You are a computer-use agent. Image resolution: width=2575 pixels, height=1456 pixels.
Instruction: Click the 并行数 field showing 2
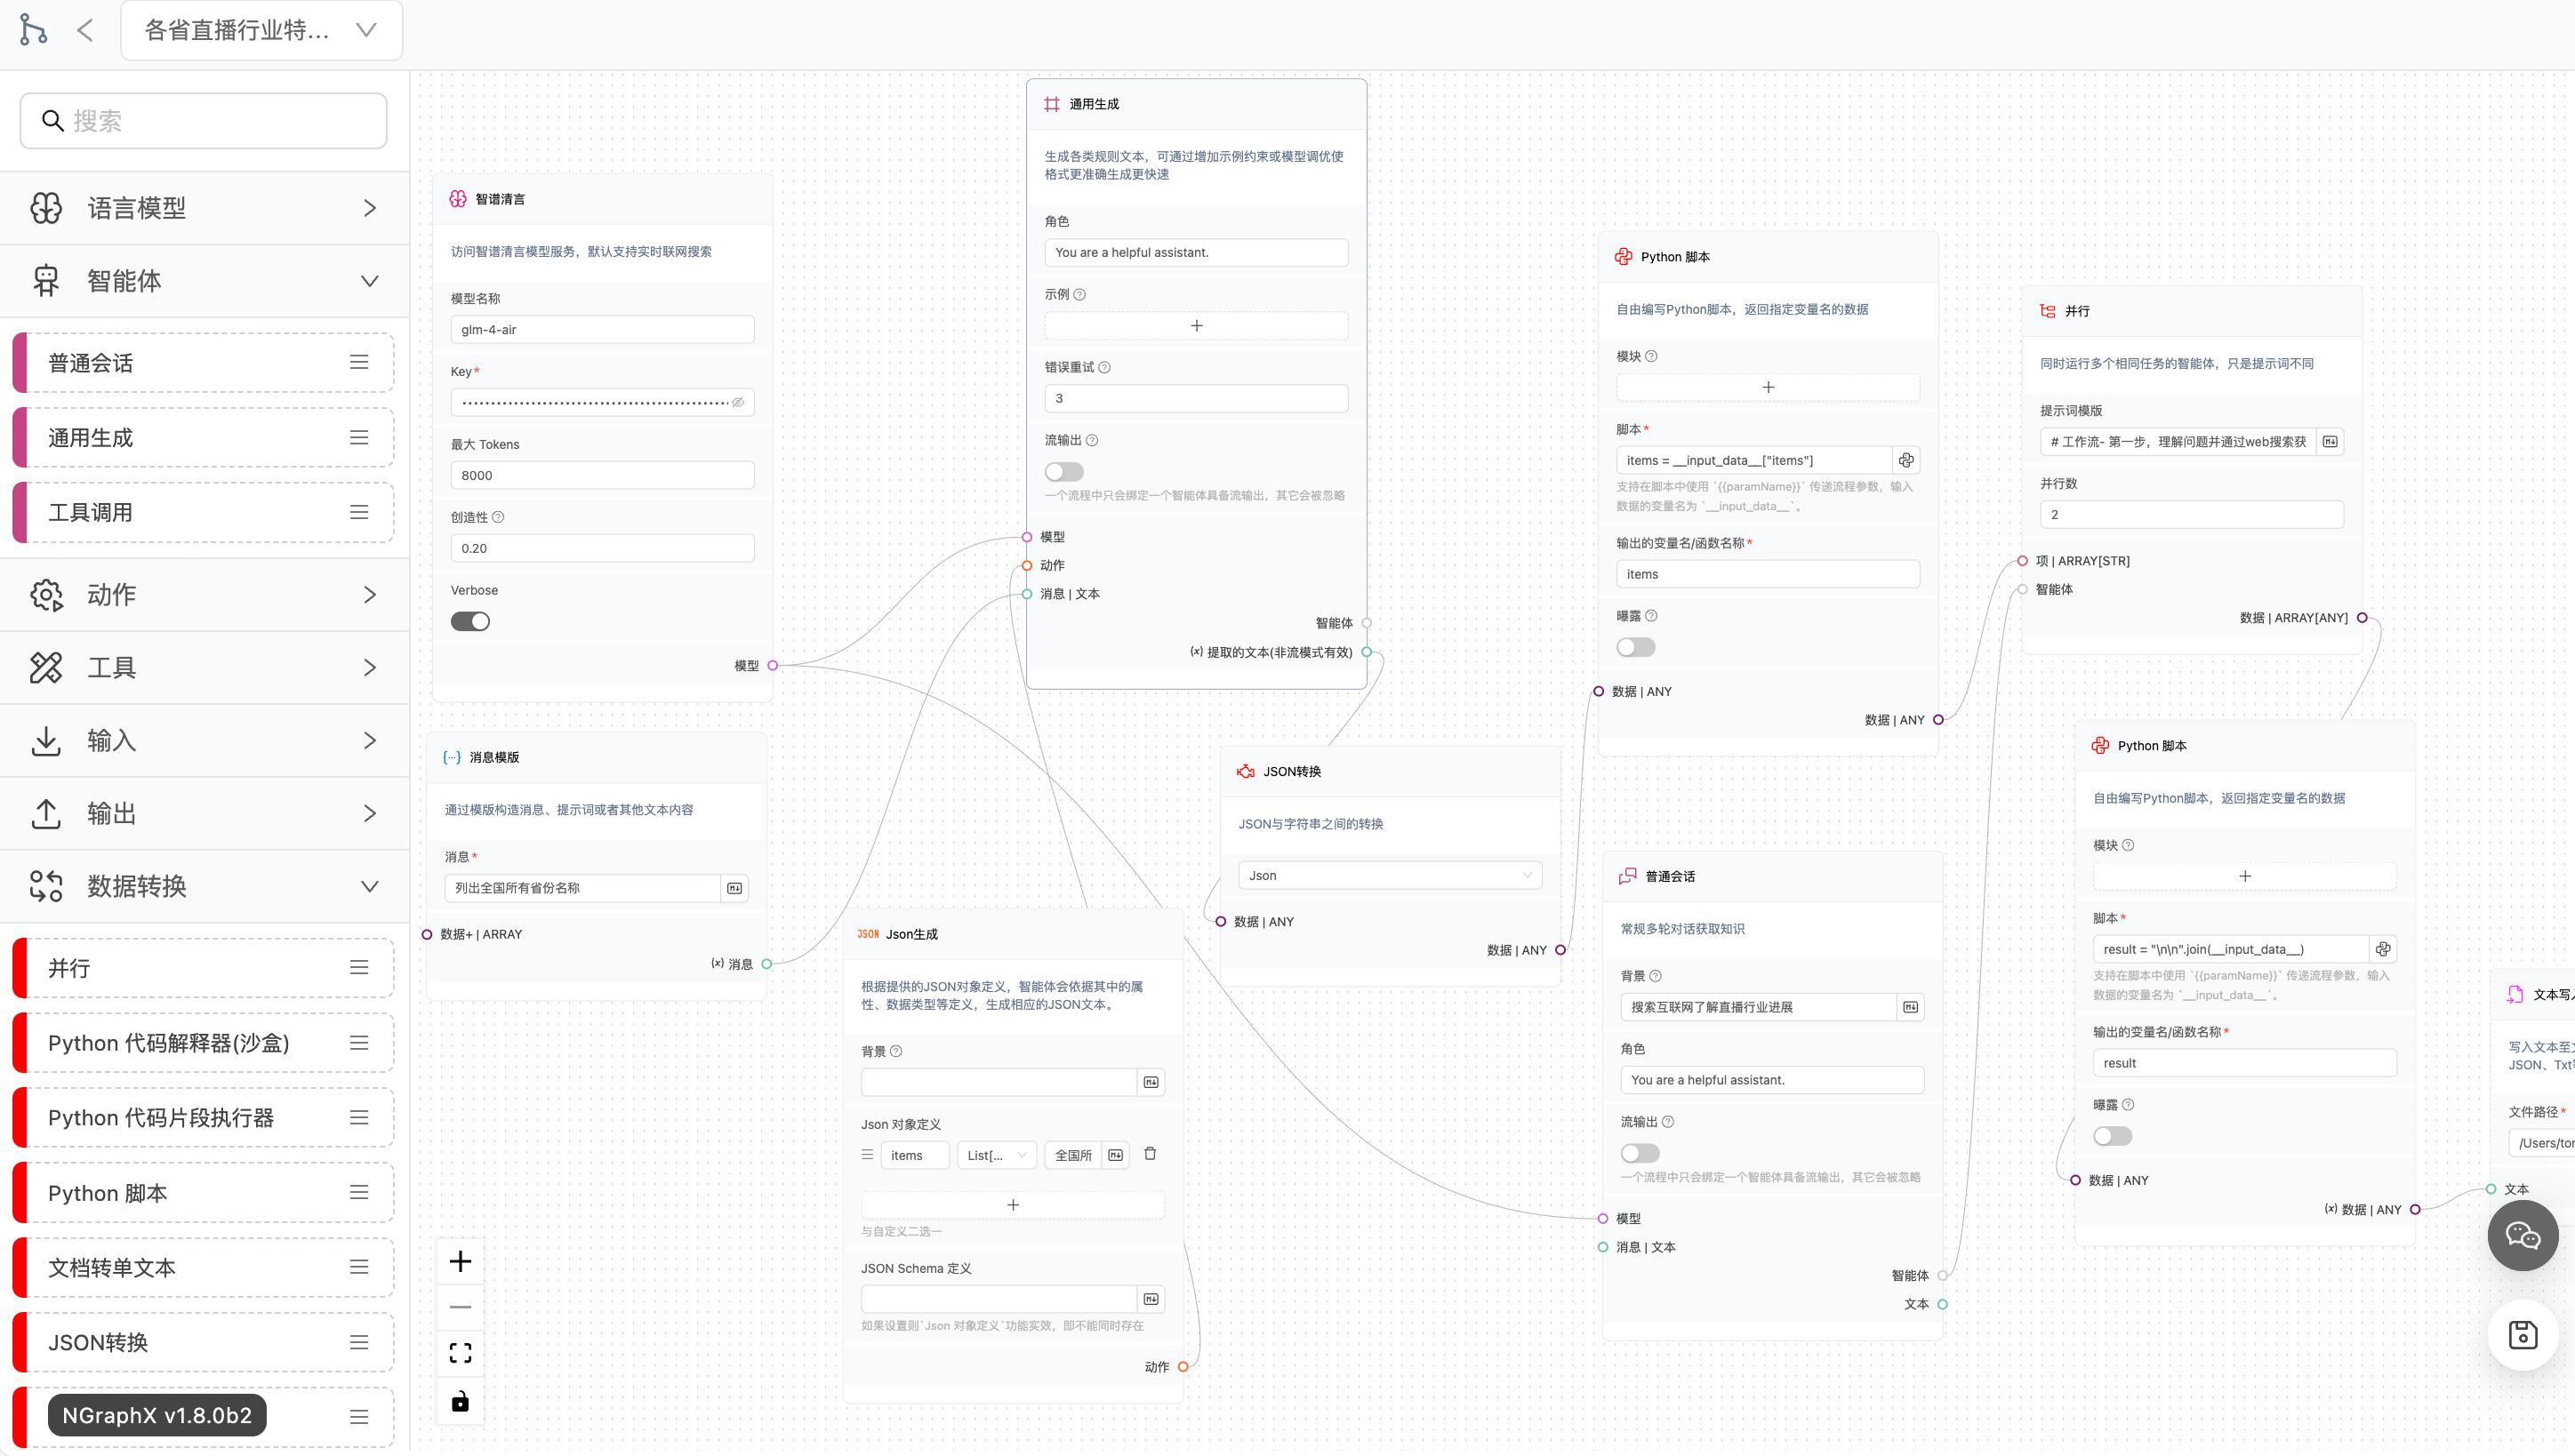coord(2192,514)
